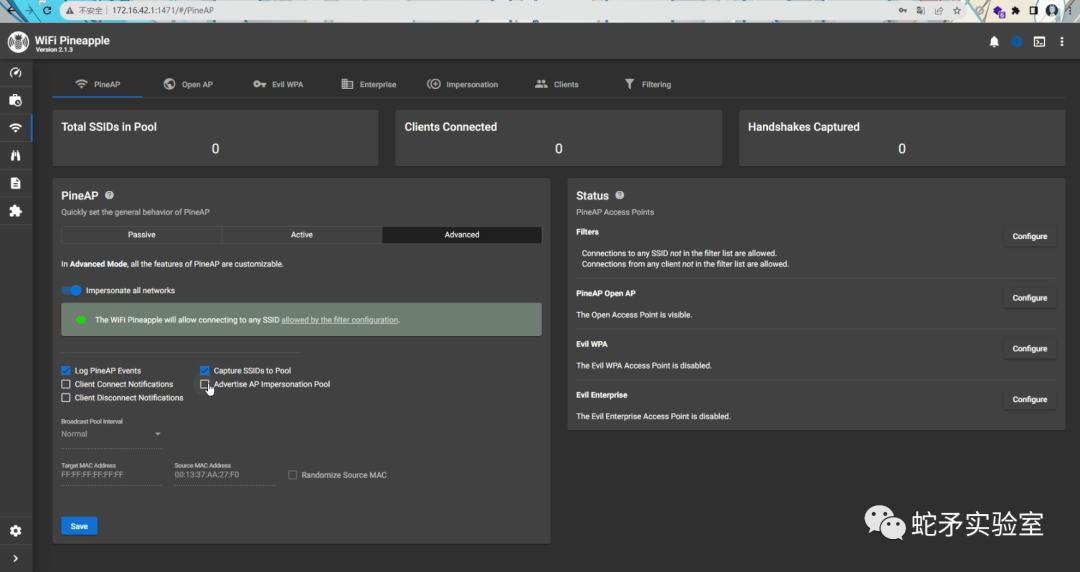Click Source MAC Address field

click(225, 475)
